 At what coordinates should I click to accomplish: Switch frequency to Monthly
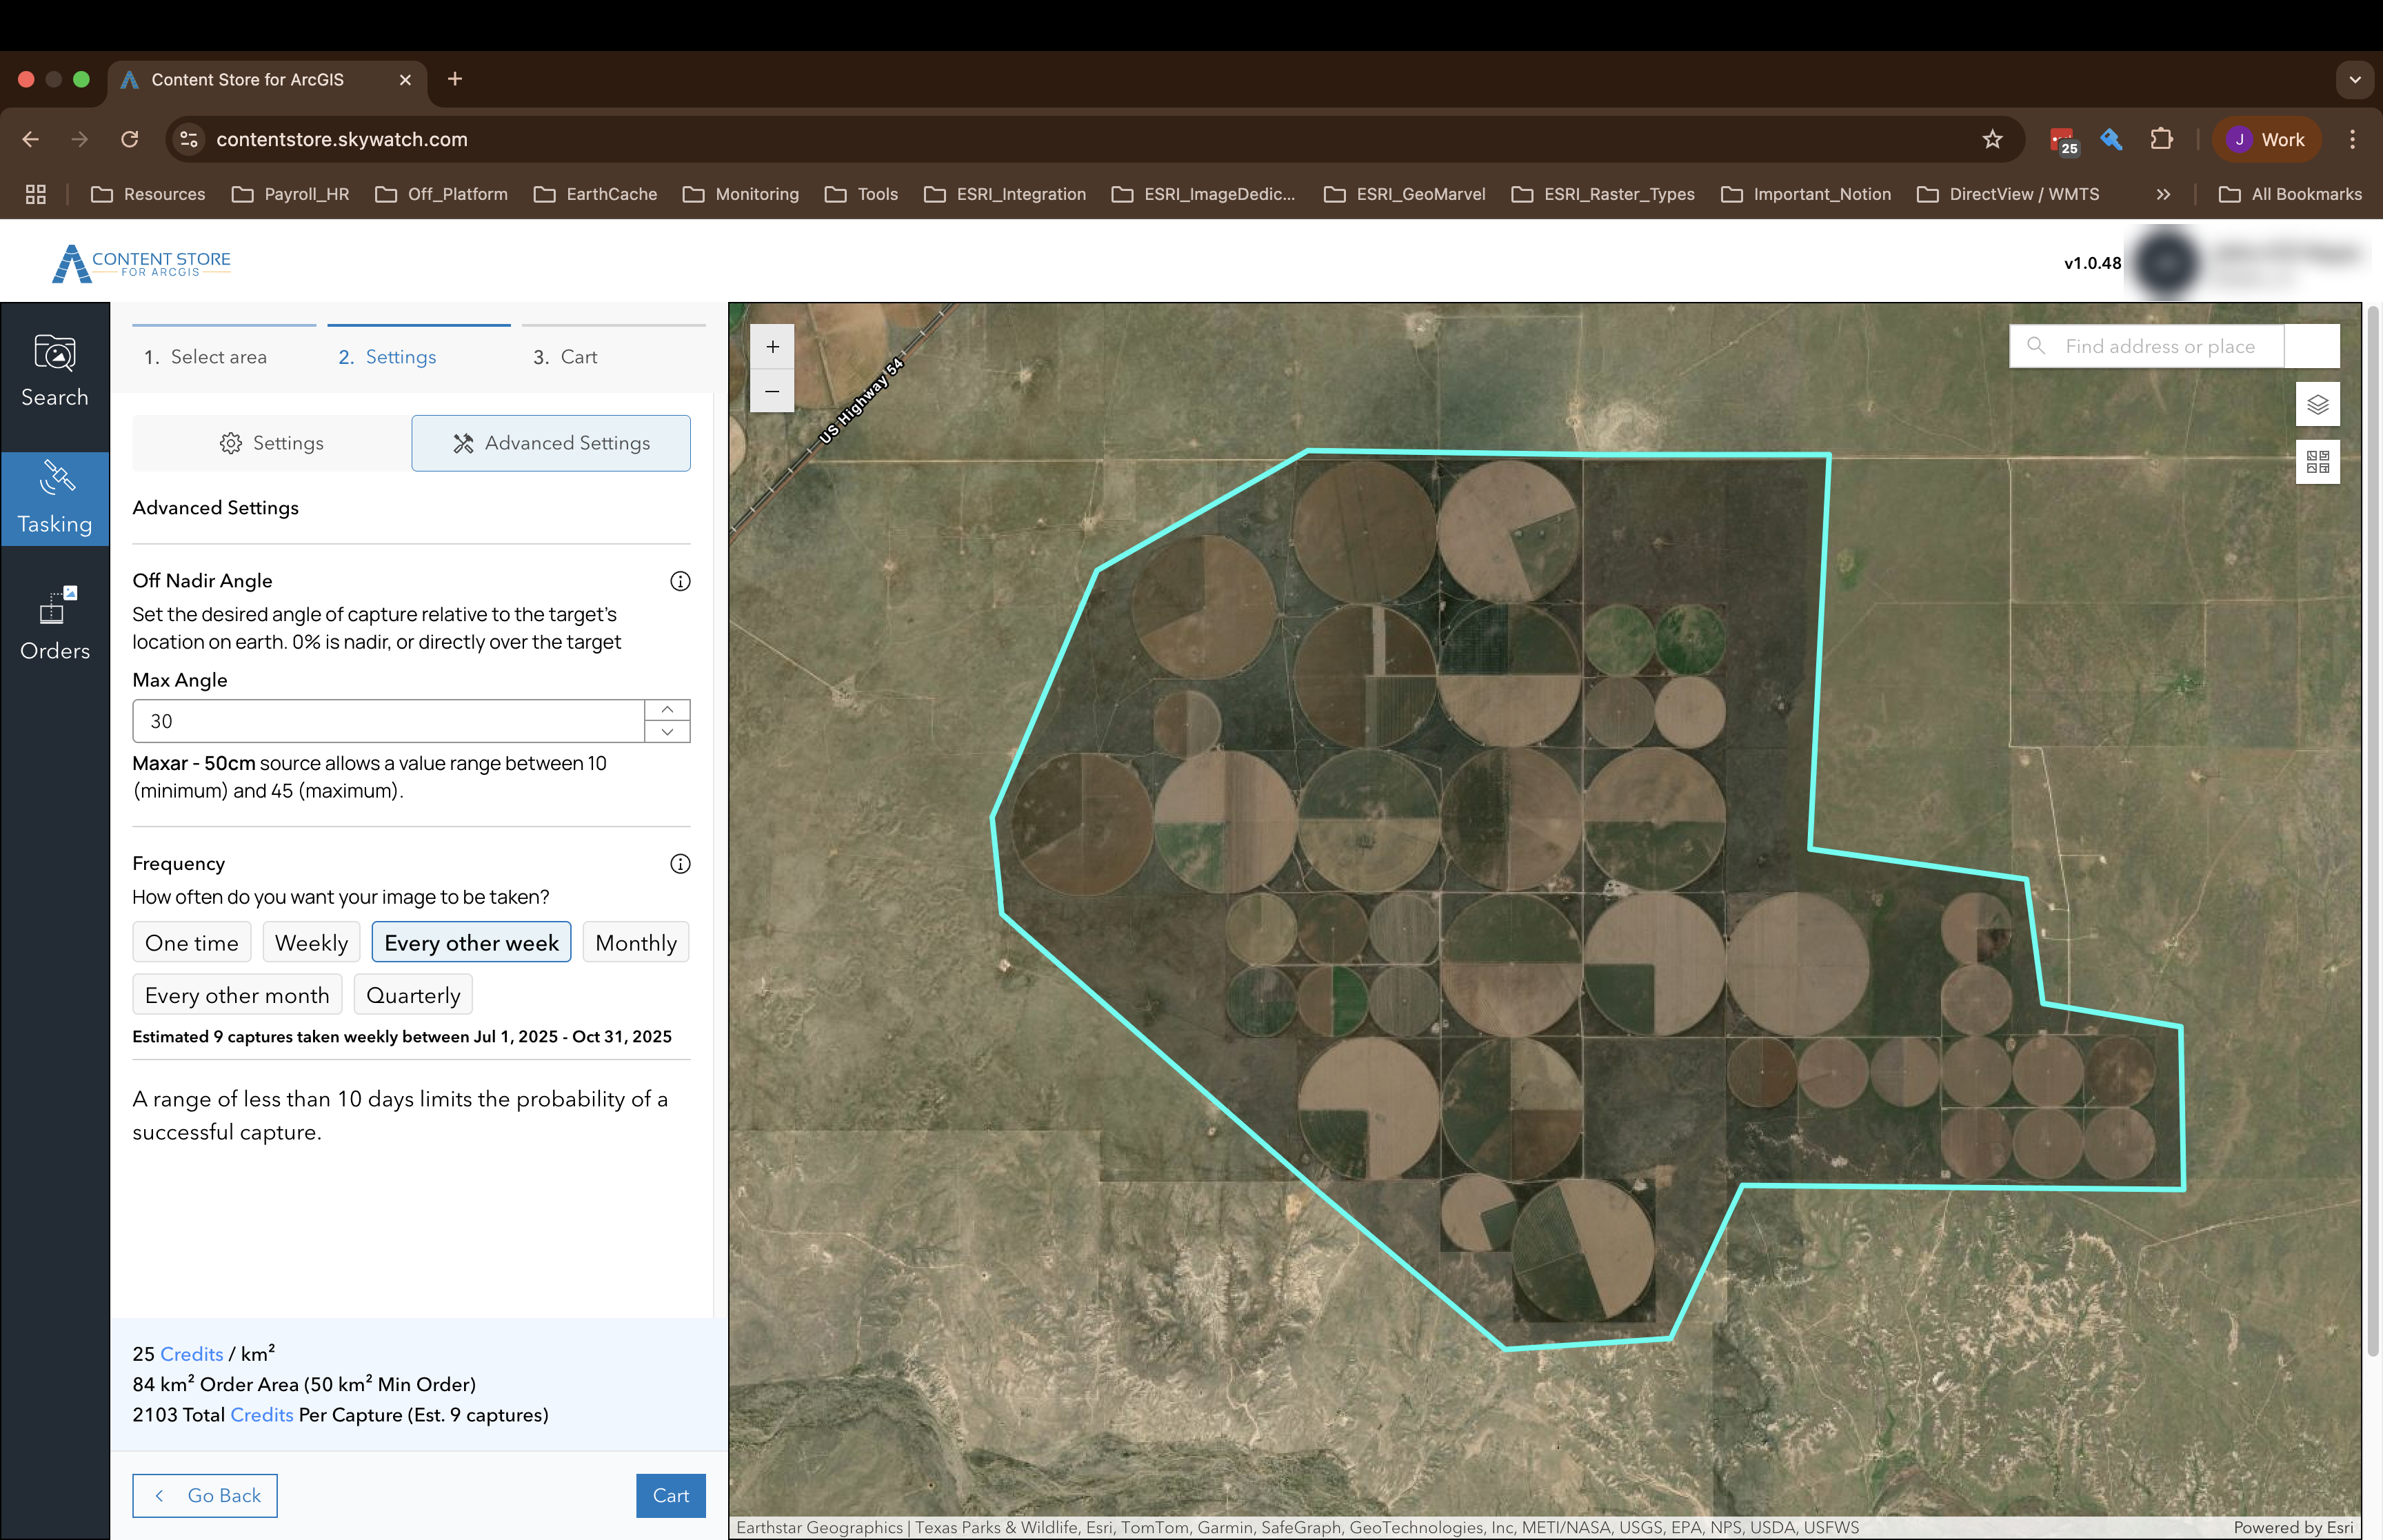[635, 941]
